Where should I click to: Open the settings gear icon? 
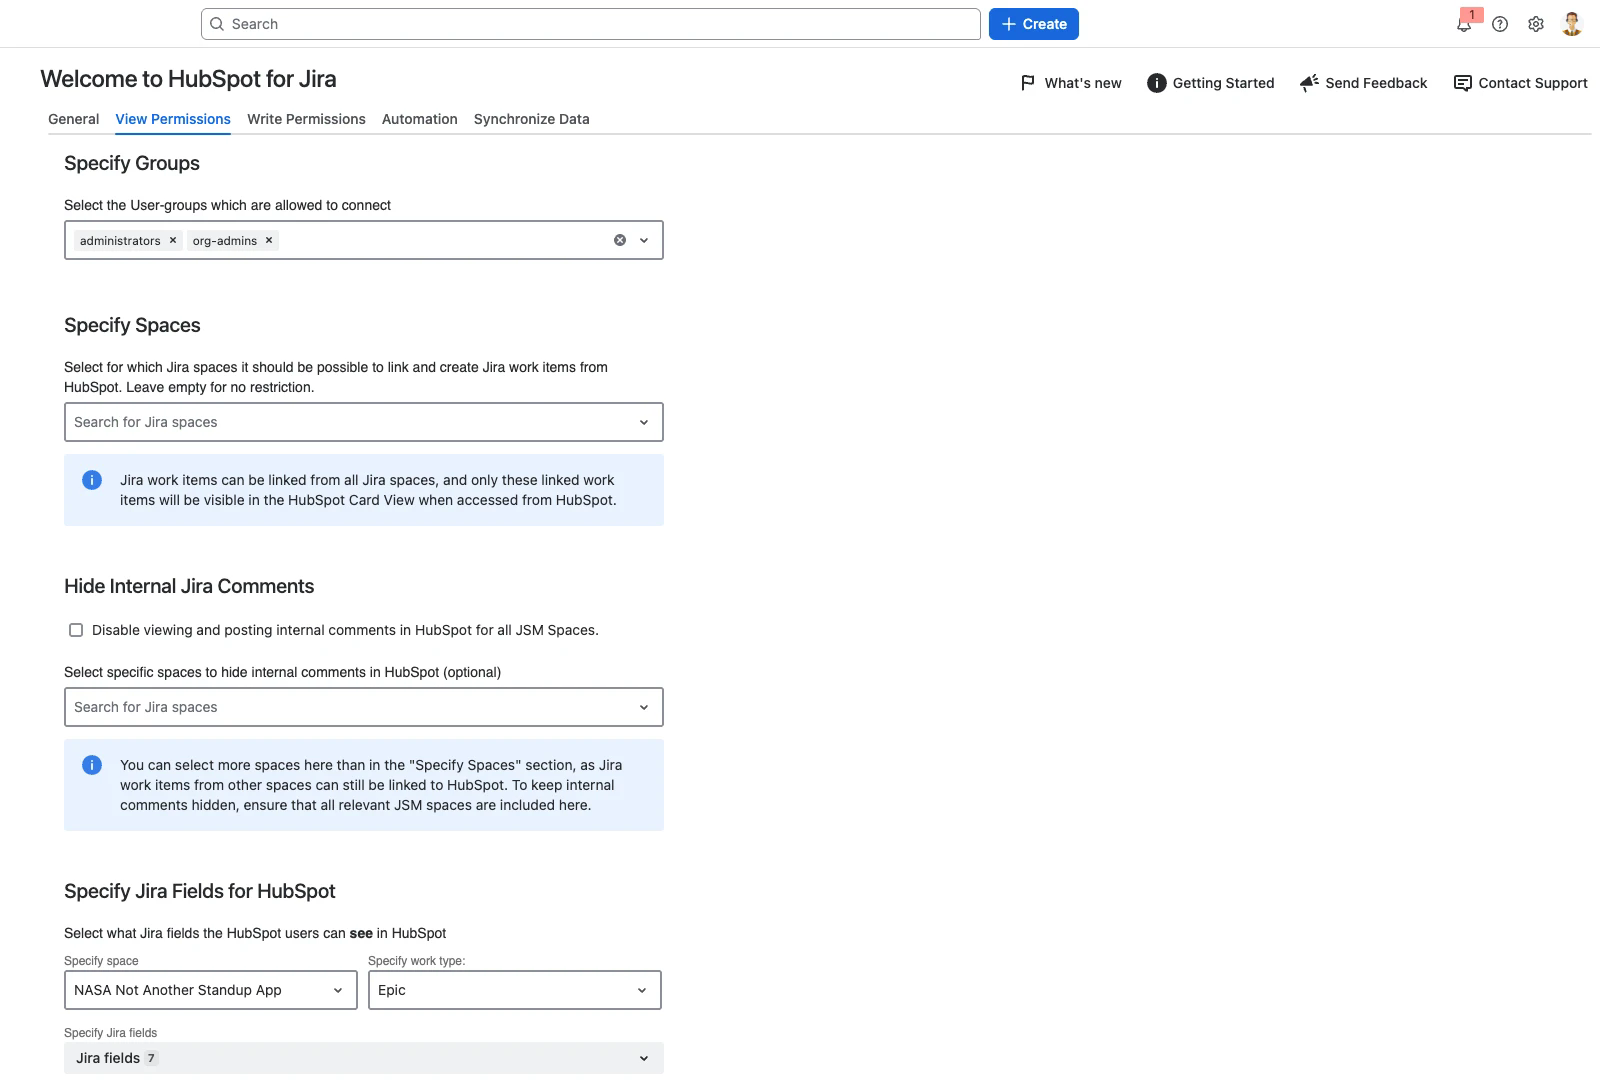tap(1536, 24)
